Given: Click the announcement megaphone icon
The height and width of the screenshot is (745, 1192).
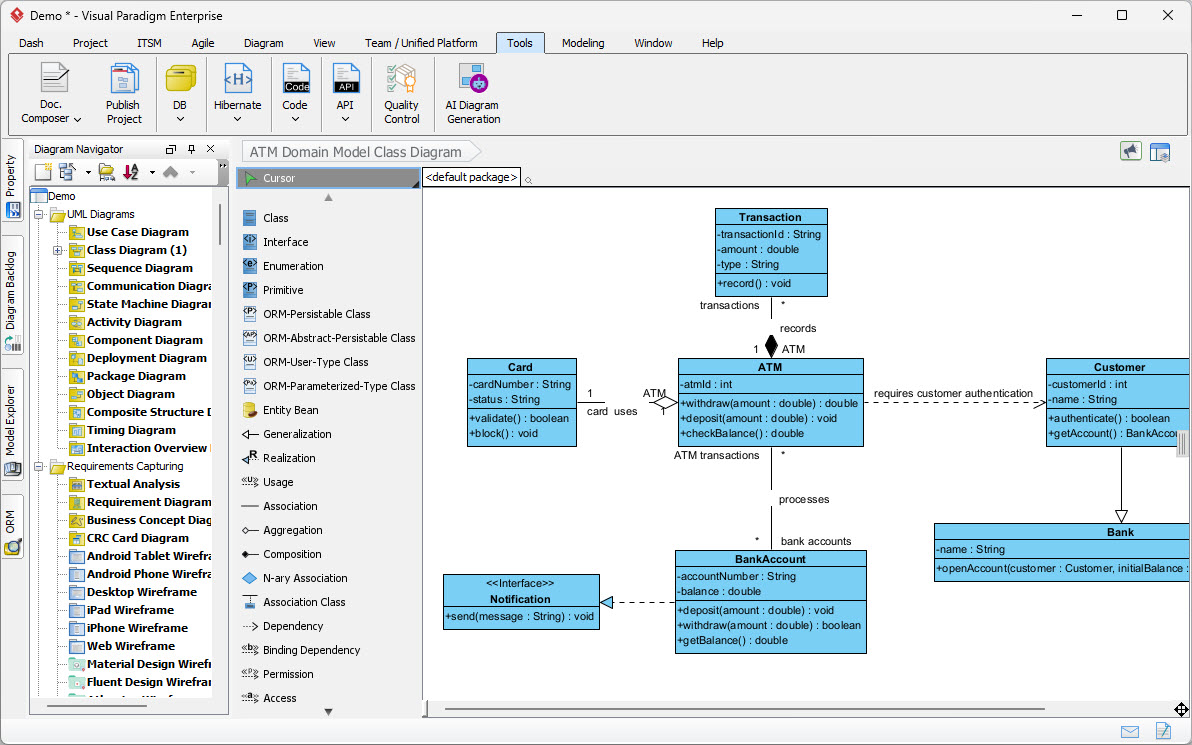Looking at the screenshot, I should point(1130,151).
